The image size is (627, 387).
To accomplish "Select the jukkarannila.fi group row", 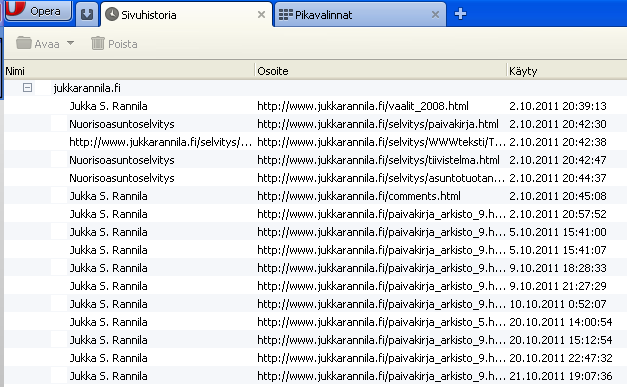I will [315, 88].
